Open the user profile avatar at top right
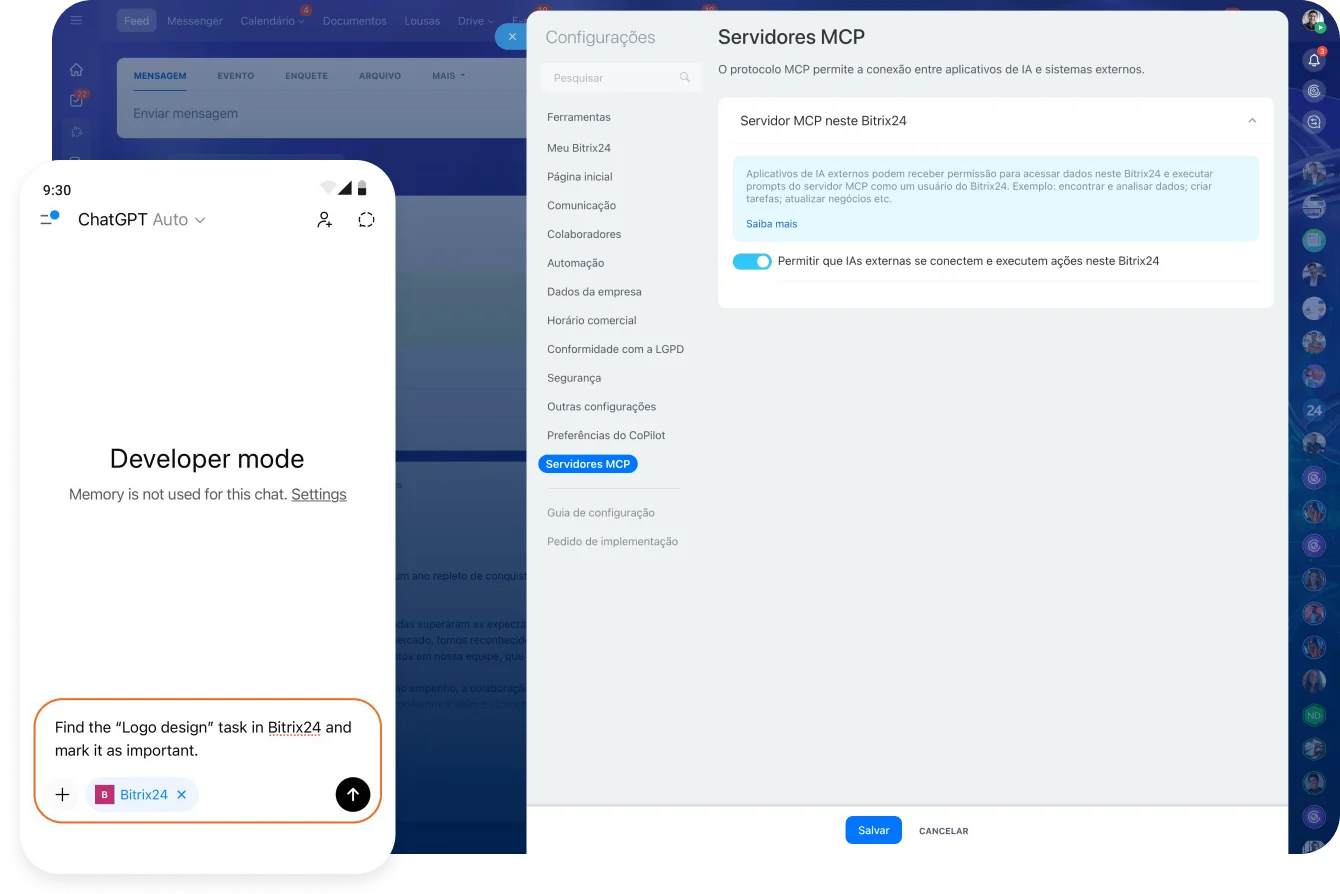The width and height of the screenshot is (1340, 894). tap(1313, 20)
